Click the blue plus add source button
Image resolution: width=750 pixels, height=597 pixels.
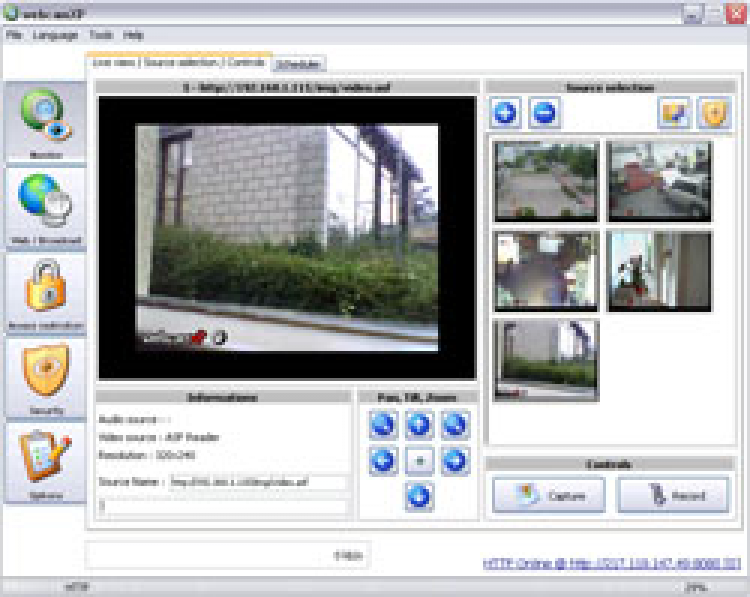tap(505, 113)
